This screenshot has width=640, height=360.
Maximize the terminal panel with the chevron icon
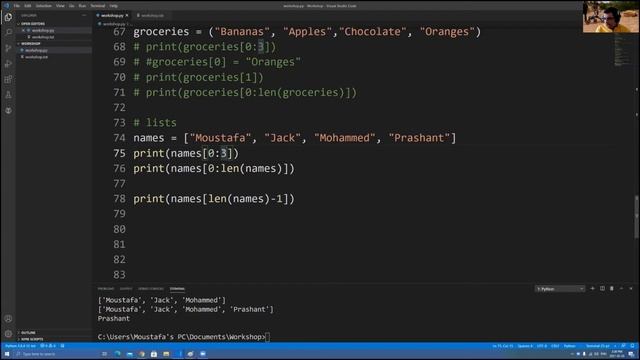click(x=621, y=289)
